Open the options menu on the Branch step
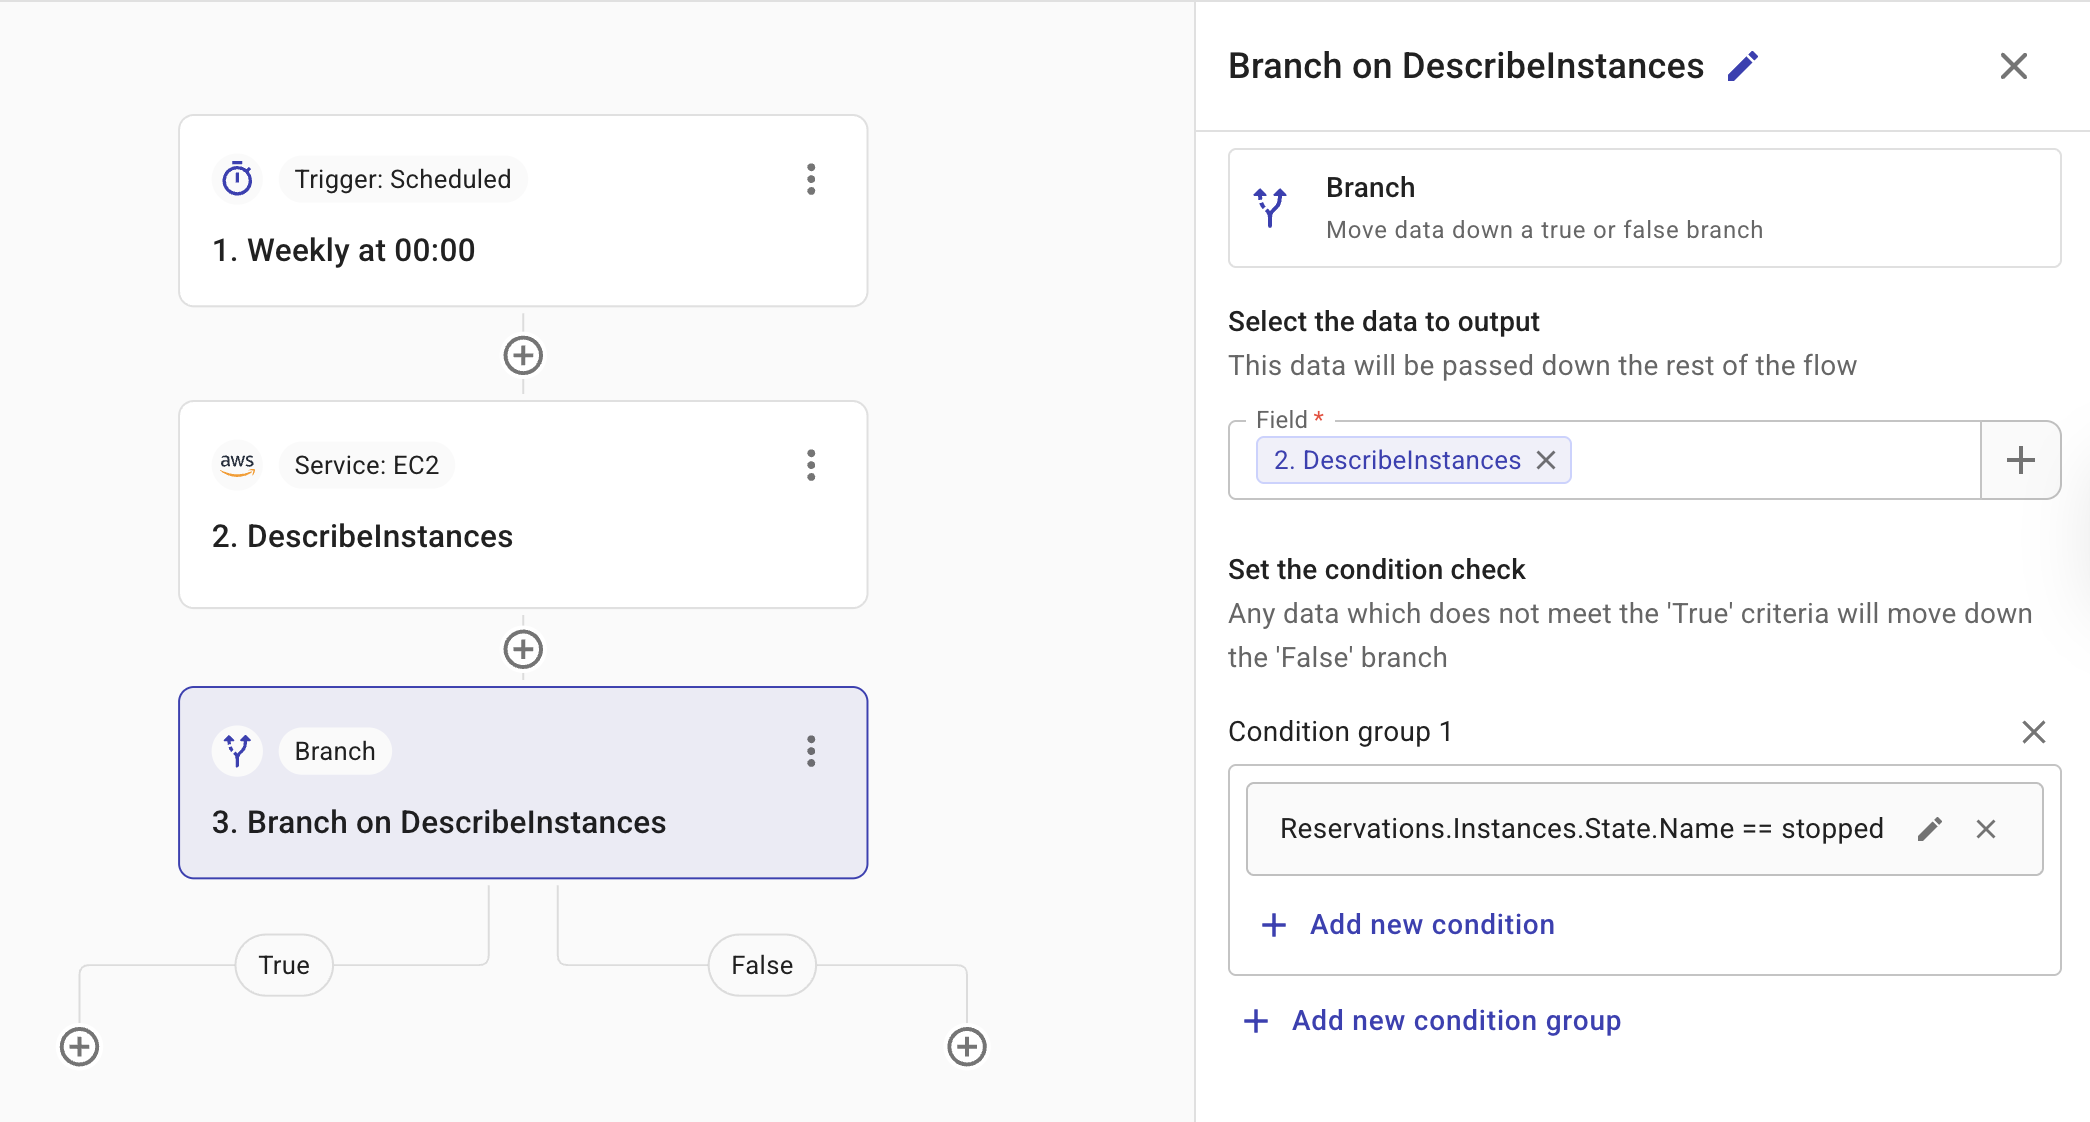Image resolution: width=2090 pixels, height=1122 pixels. click(811, 751)
